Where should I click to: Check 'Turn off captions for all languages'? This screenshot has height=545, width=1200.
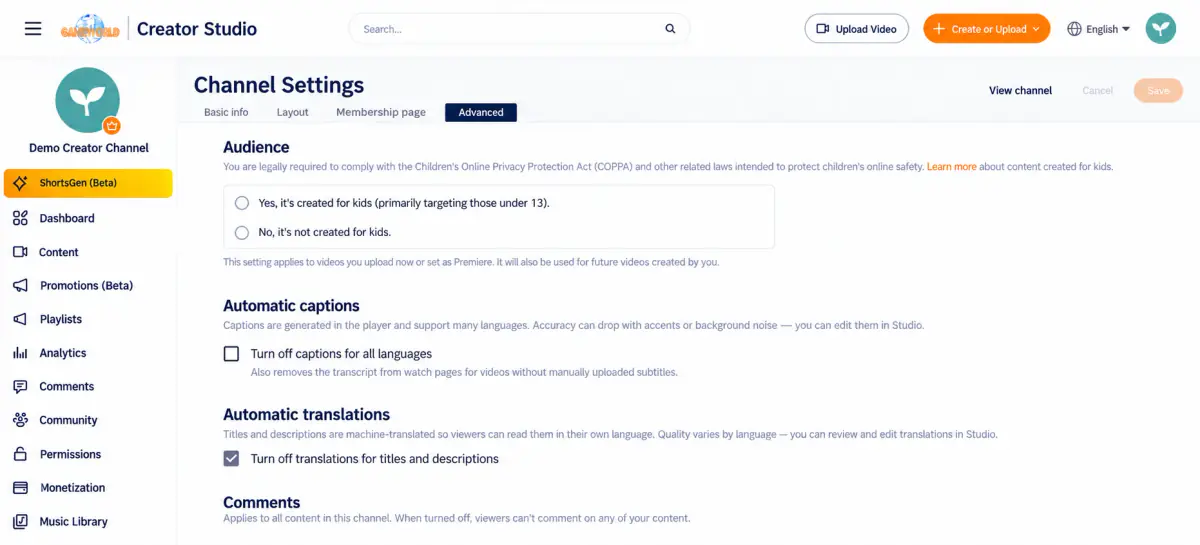coord(232,354)
